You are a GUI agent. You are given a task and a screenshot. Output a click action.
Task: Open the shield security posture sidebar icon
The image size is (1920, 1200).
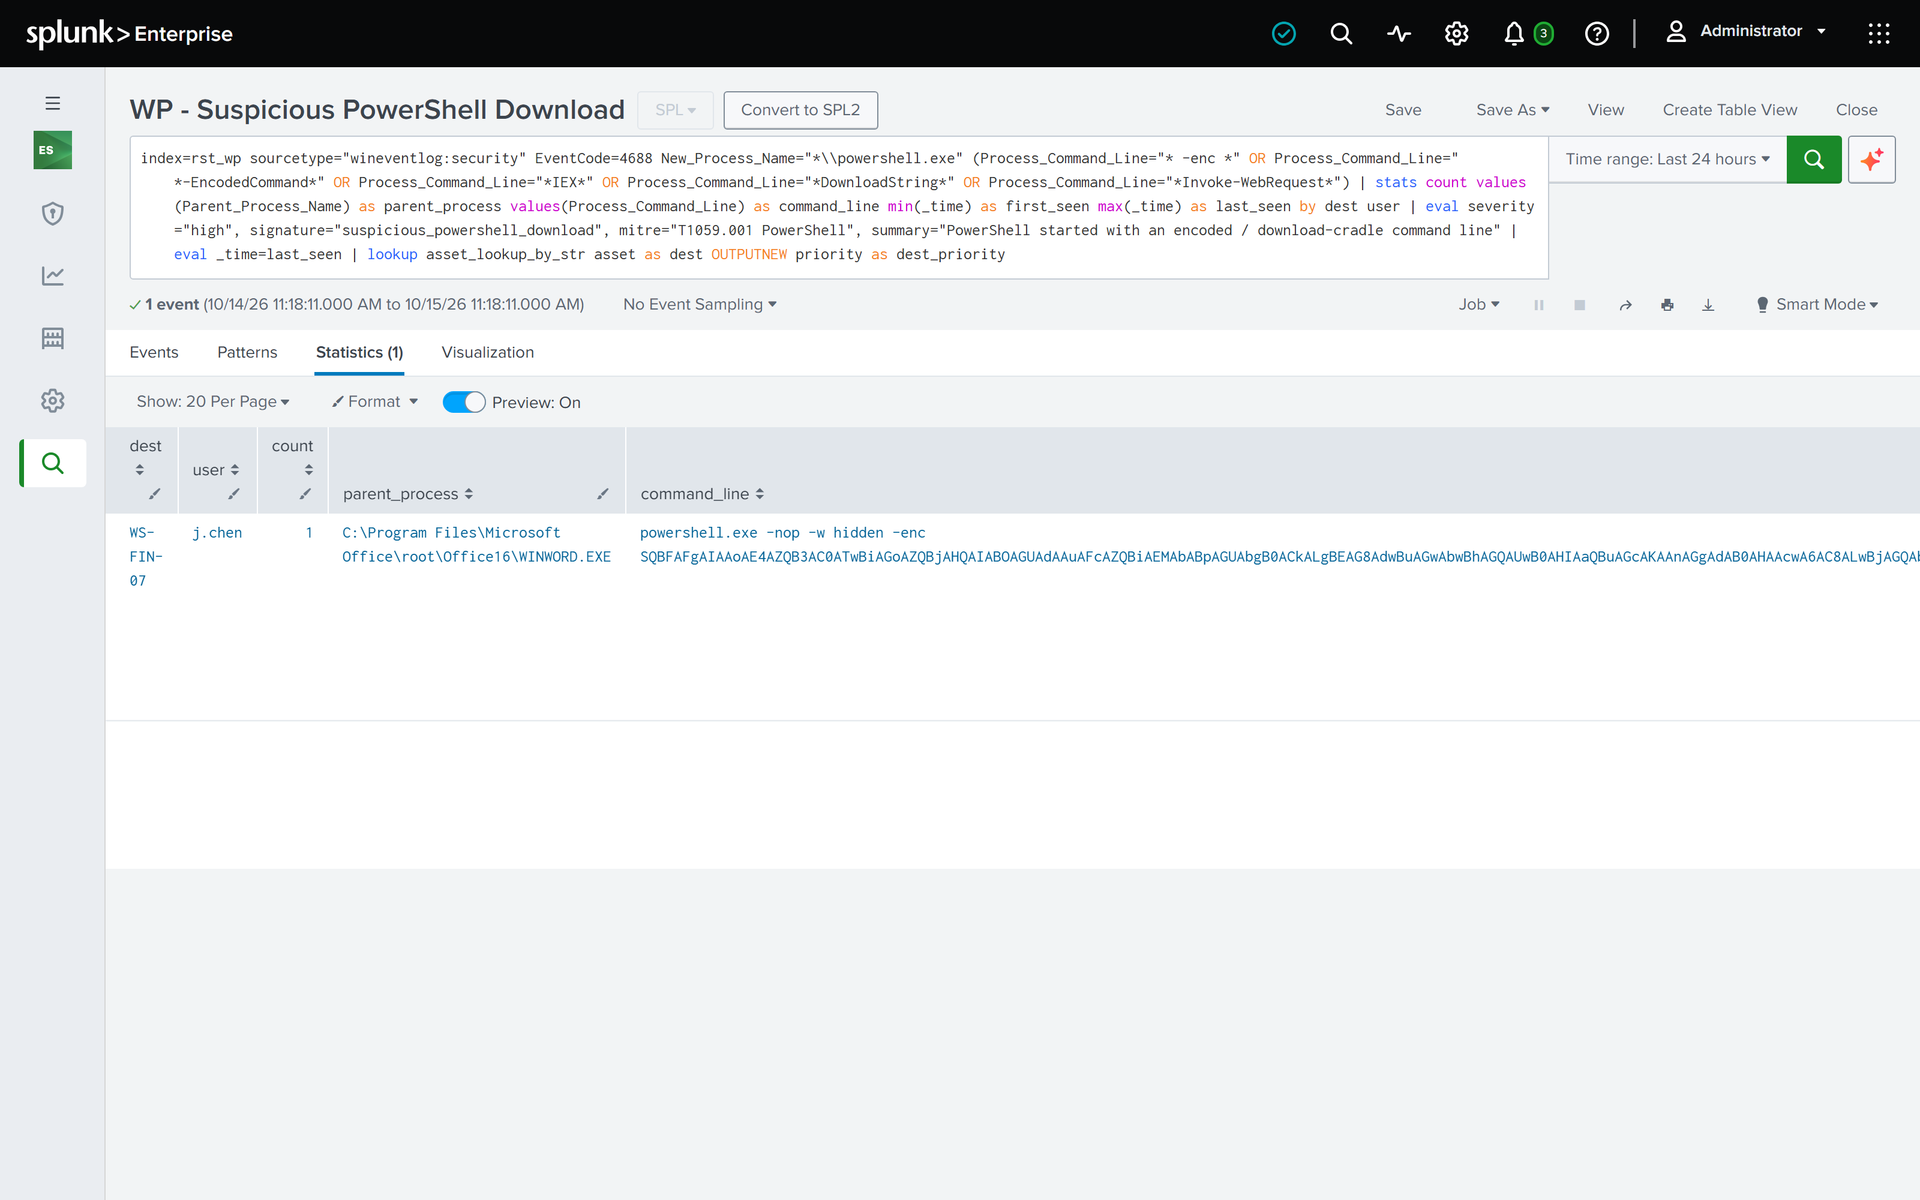coord(53,213)
